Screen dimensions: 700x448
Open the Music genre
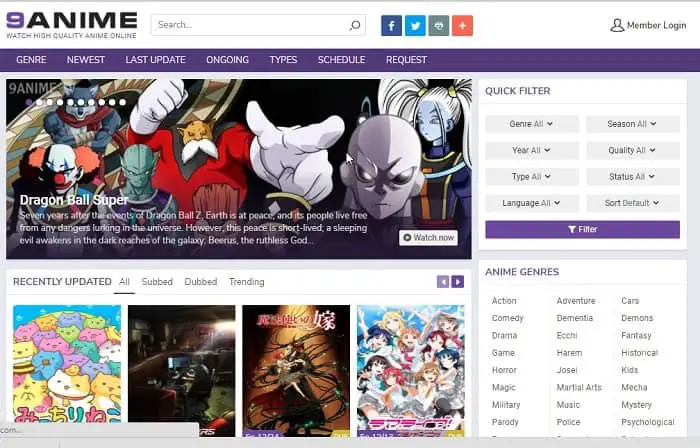(568, 405)
